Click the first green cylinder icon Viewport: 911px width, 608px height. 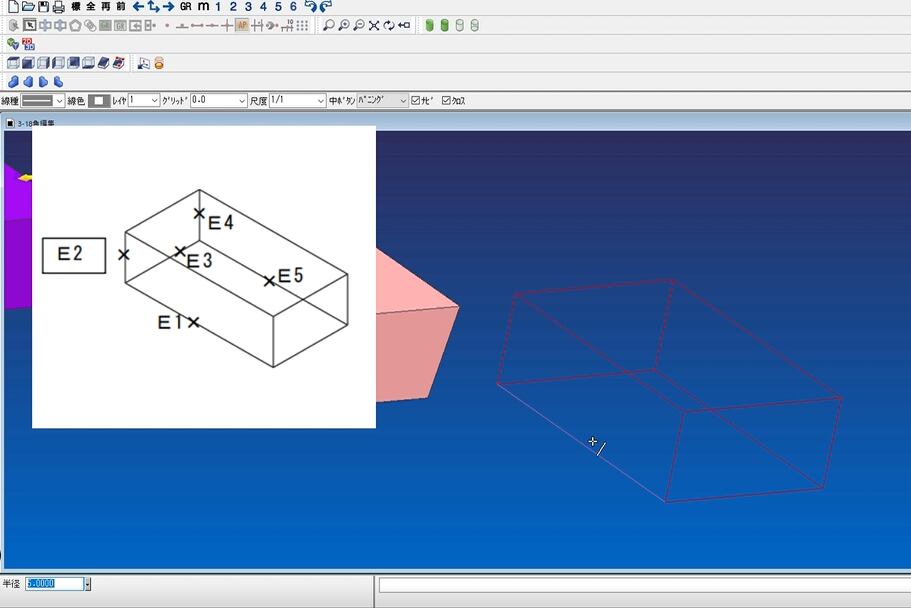click(x=429, y=25)
